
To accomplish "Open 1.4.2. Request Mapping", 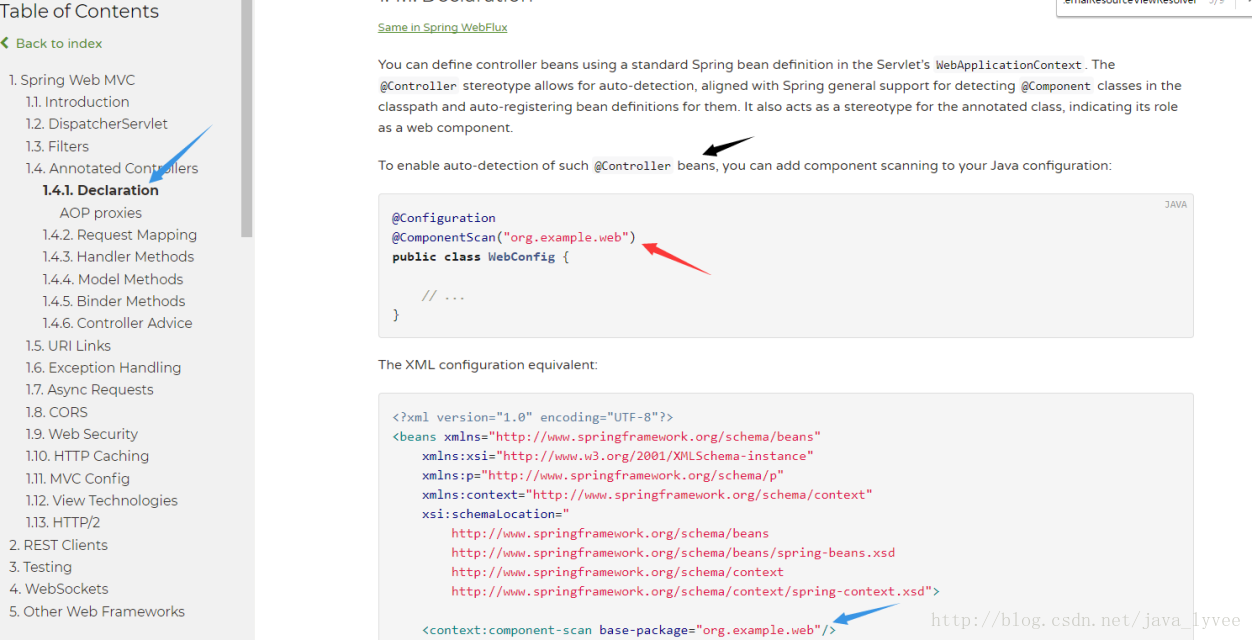I will [120, 235].
